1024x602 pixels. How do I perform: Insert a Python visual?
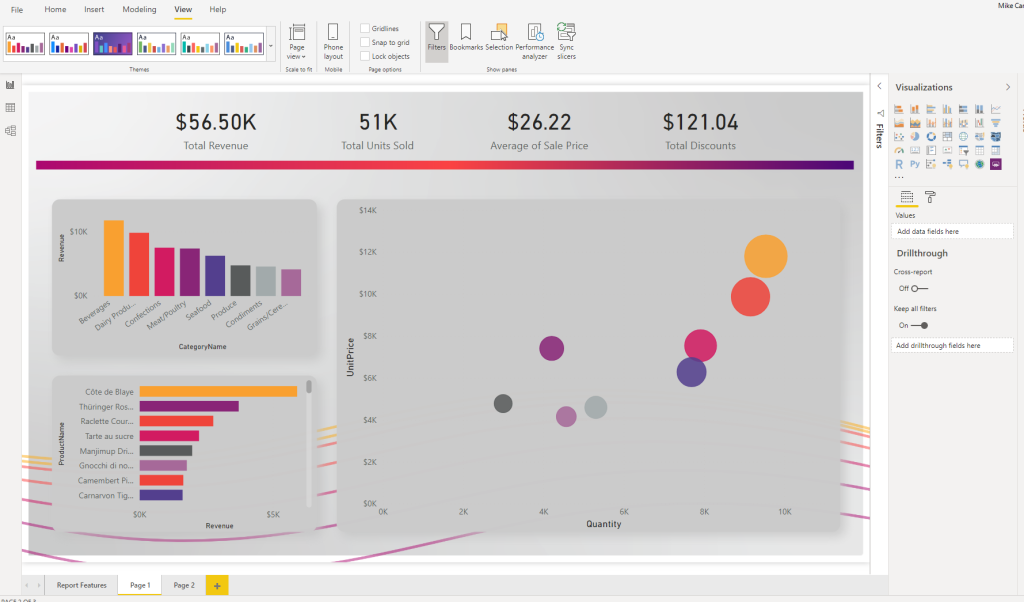(x=915, y=165)
